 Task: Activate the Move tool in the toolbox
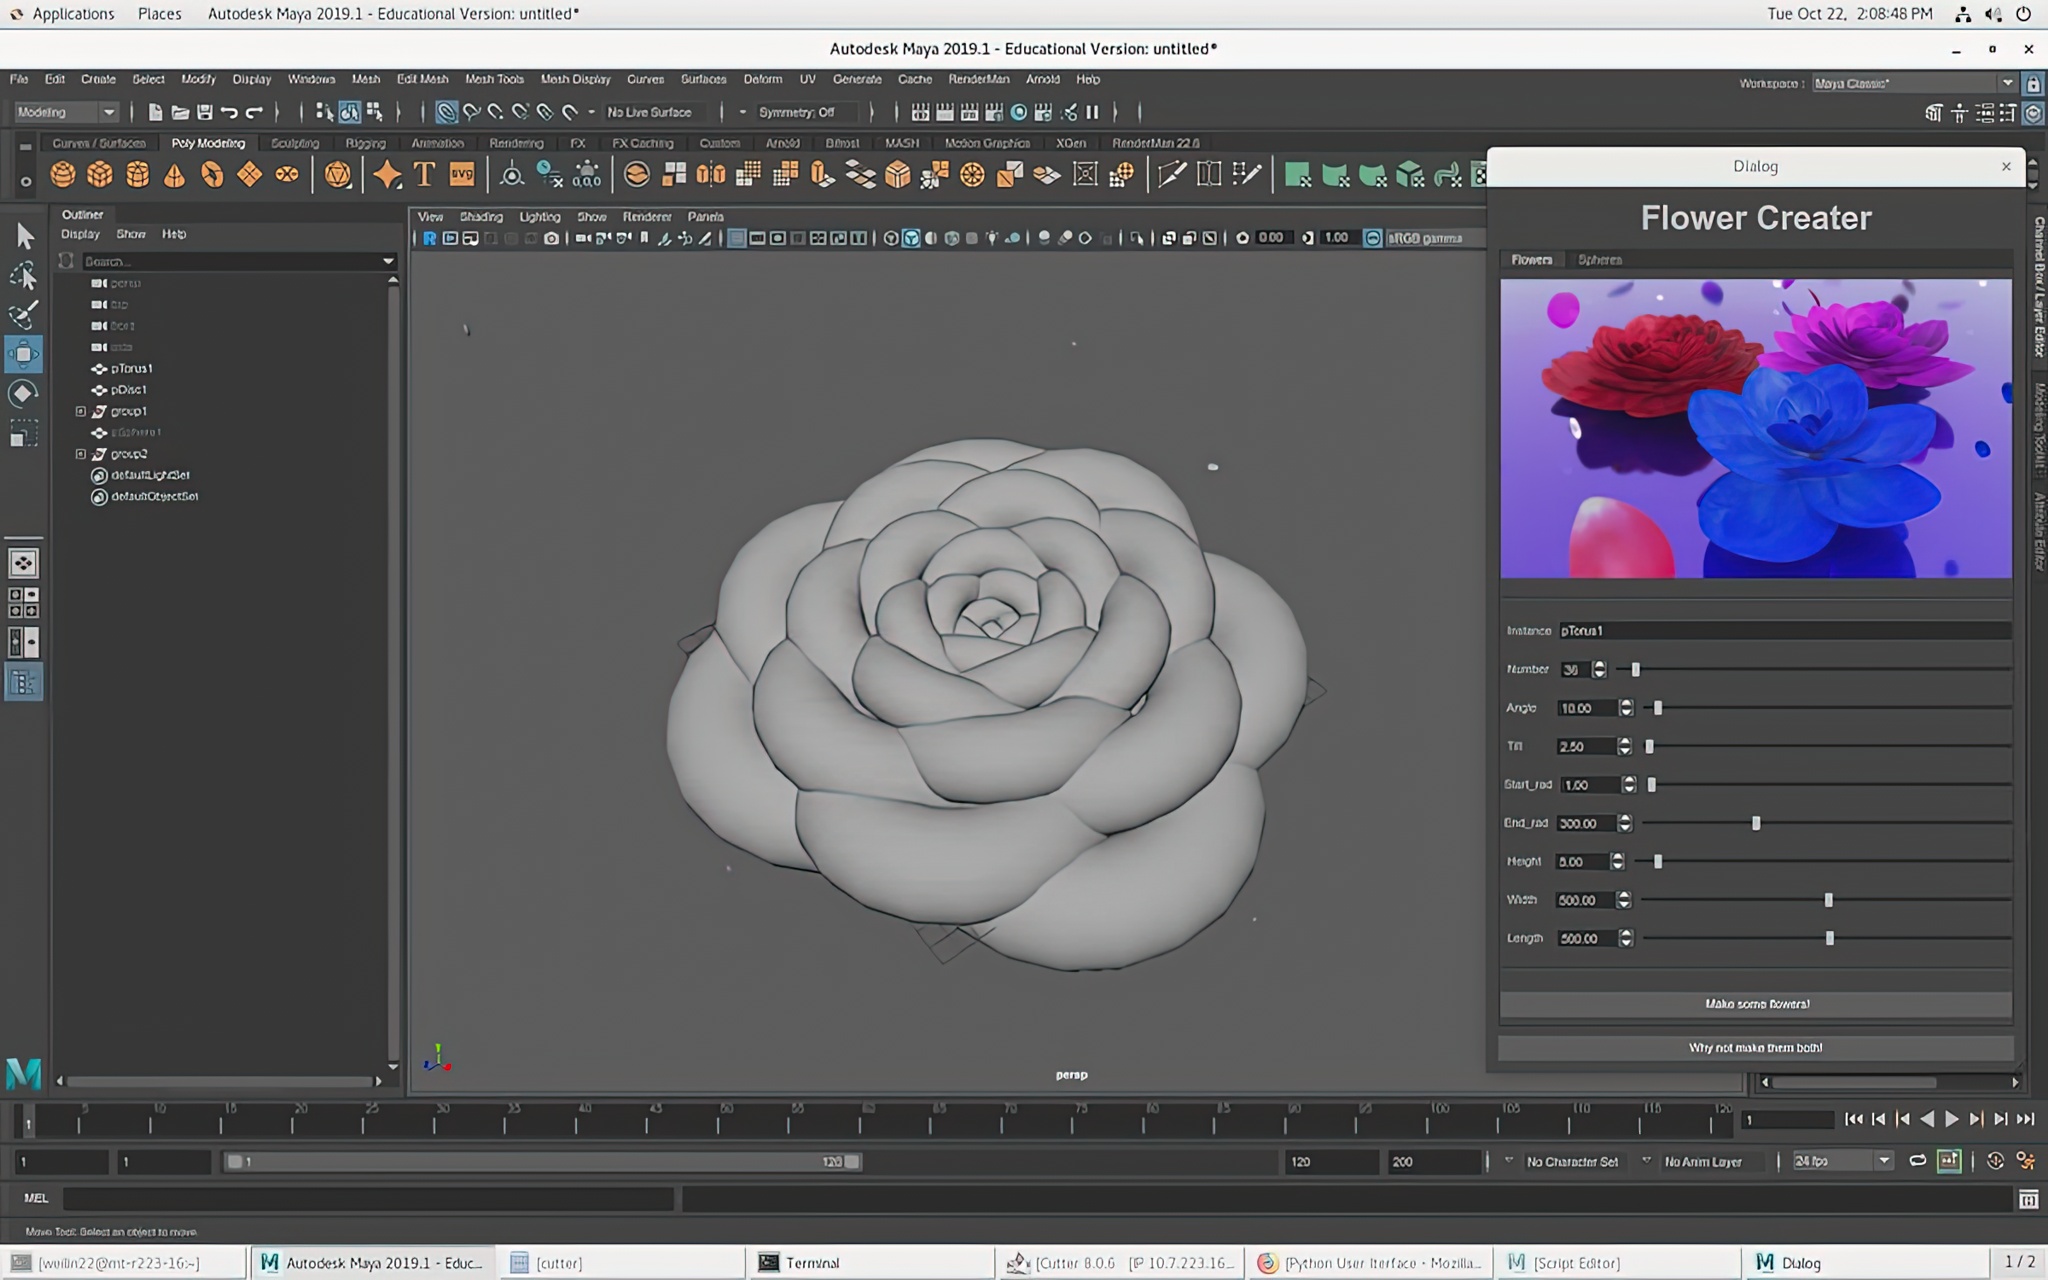[x=23, y=354]
